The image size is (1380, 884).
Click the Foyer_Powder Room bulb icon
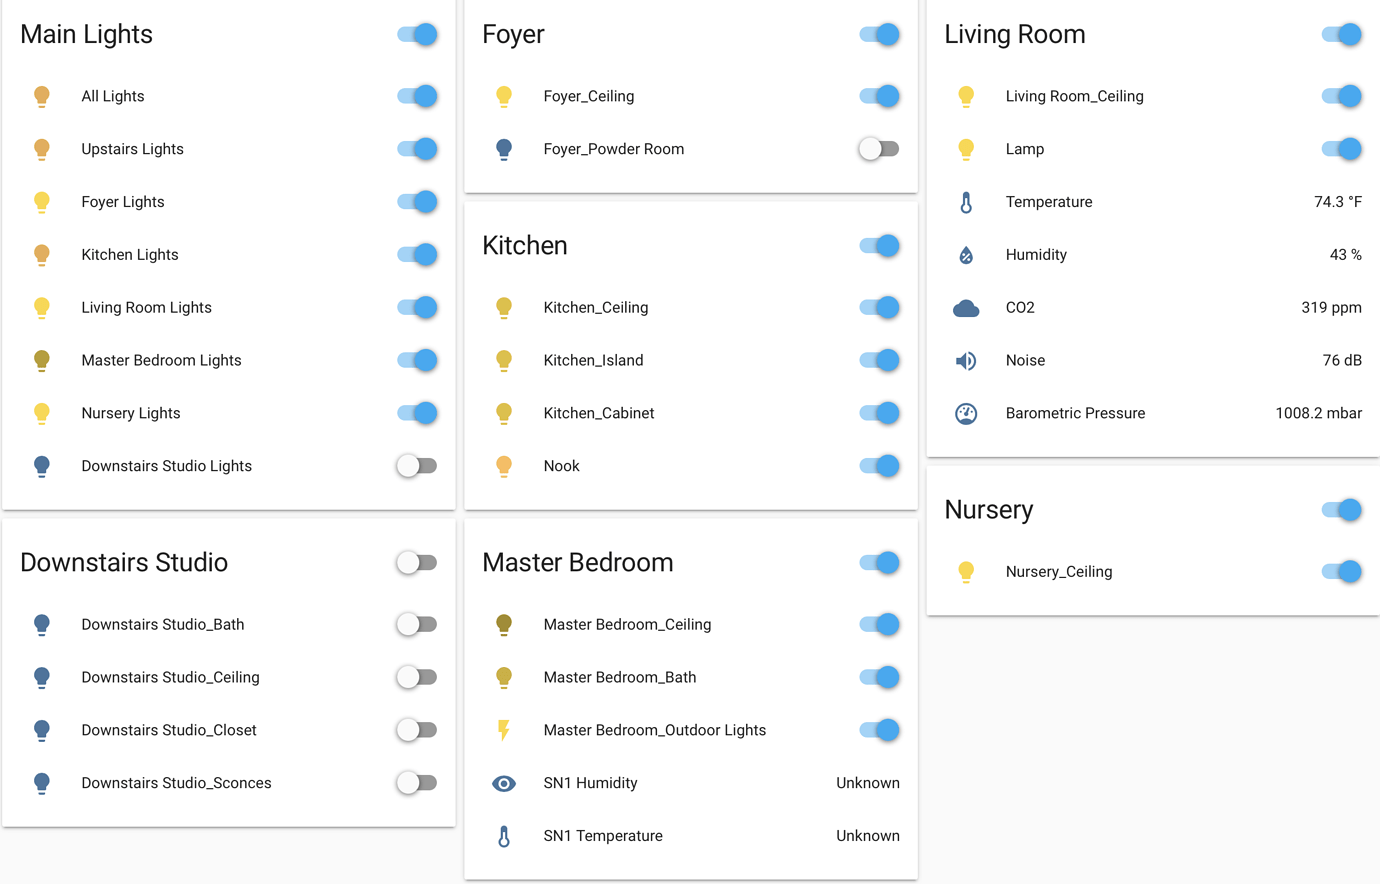504,148
